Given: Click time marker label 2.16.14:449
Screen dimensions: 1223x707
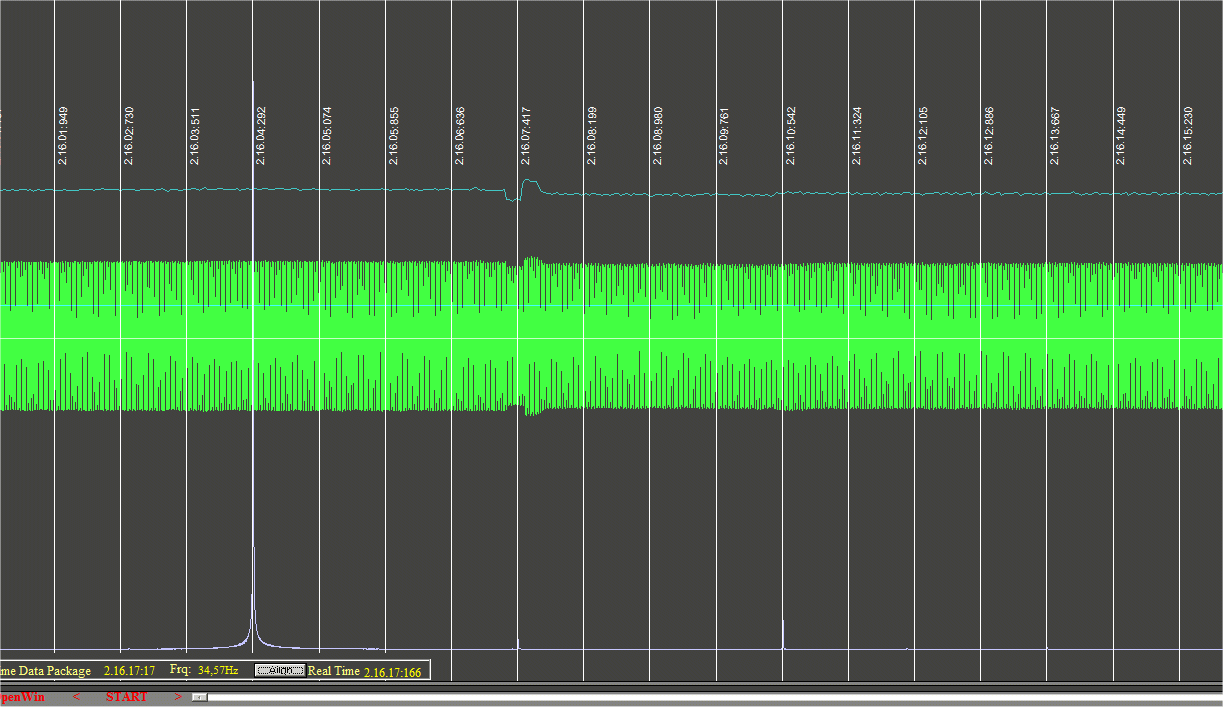Looking at the screenshot, I should (x=1121, y=135).
